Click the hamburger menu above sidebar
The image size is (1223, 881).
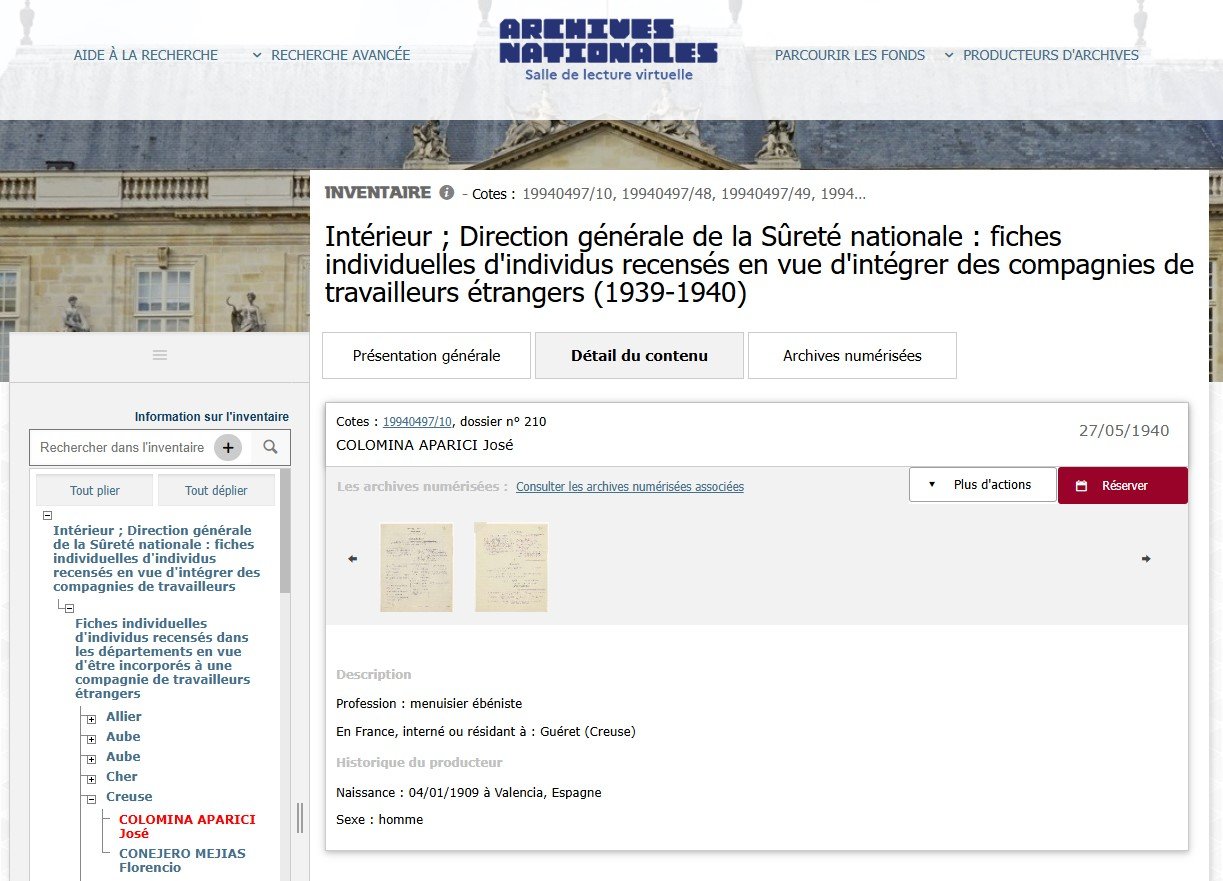coord(160,355)
